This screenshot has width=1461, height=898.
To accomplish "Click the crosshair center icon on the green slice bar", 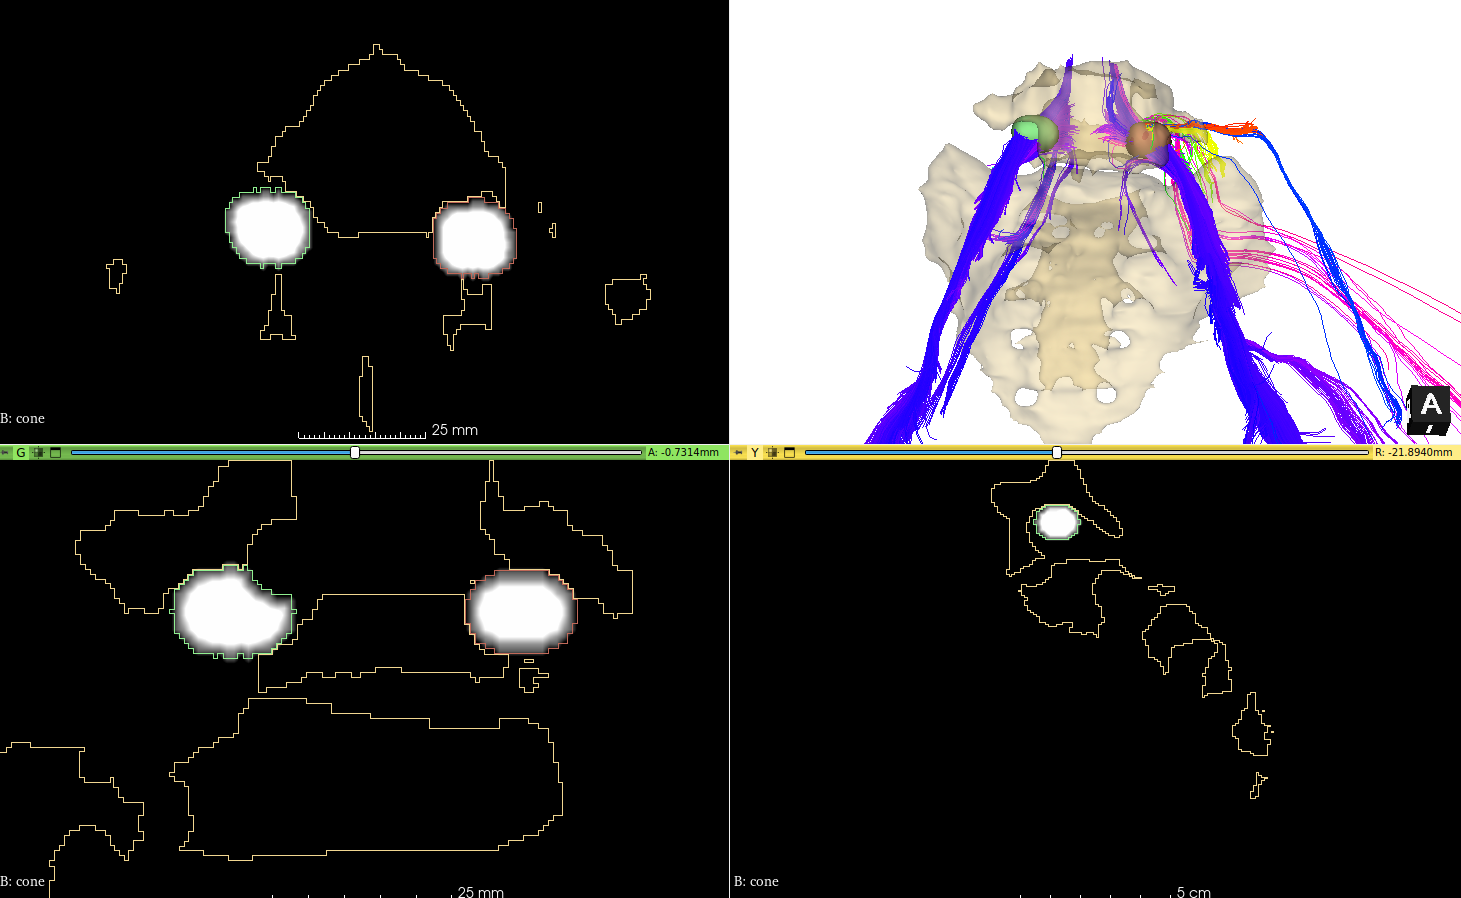I will (38, 453).
